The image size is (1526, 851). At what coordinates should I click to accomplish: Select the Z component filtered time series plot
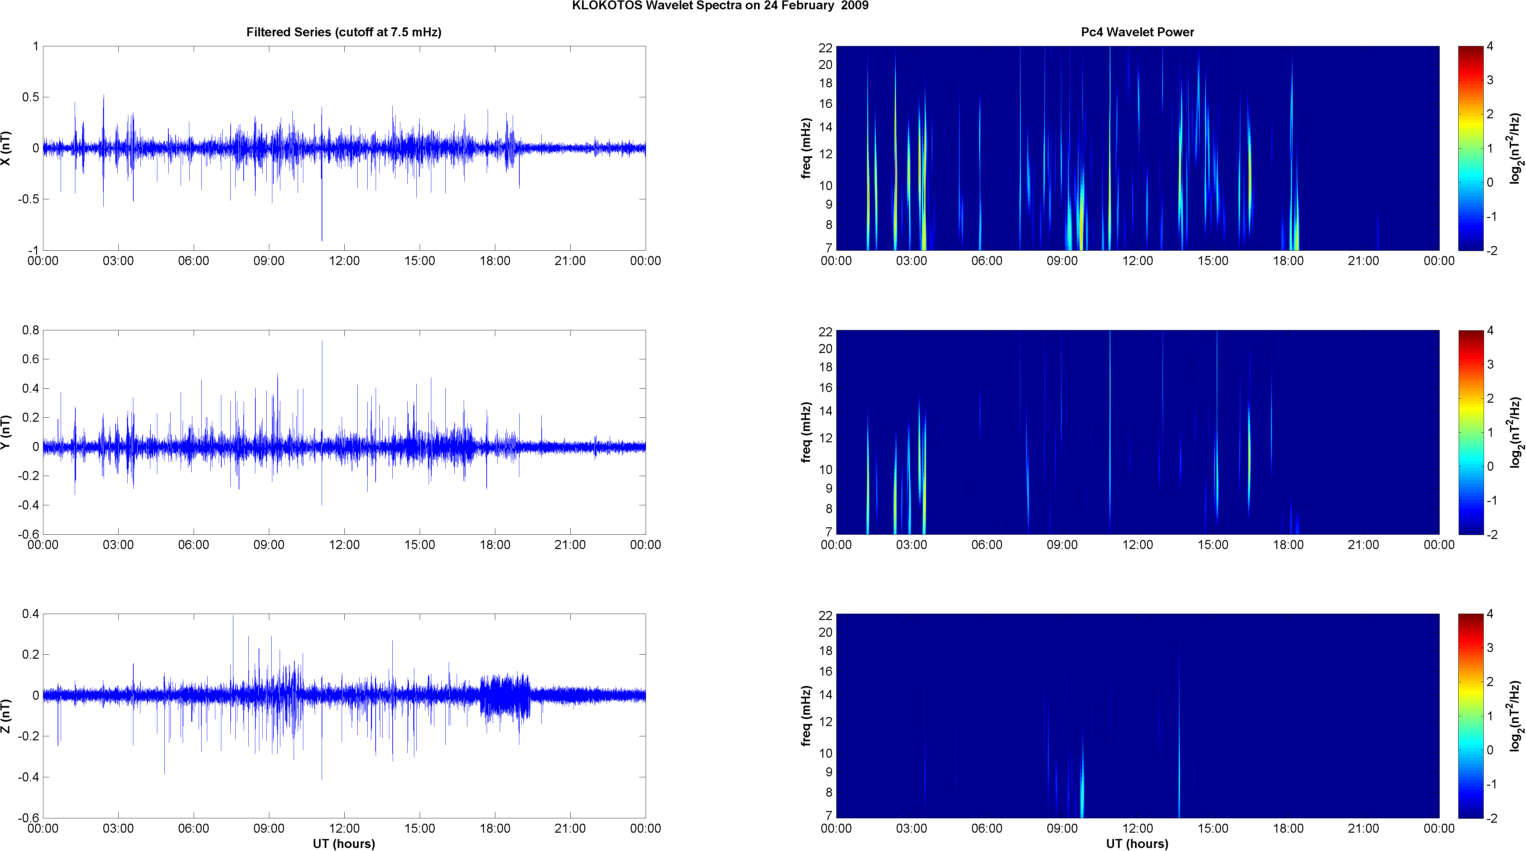[344, 716]
